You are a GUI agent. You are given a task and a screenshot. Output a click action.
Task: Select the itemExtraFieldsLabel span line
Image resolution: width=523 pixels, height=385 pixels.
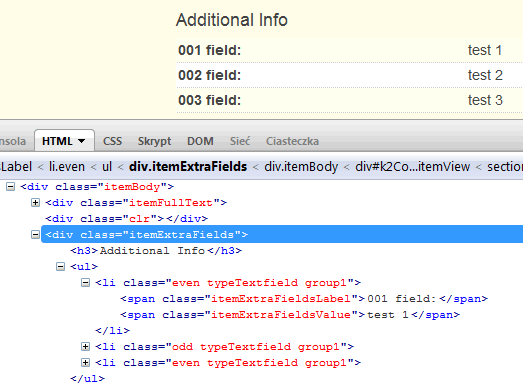304,299
